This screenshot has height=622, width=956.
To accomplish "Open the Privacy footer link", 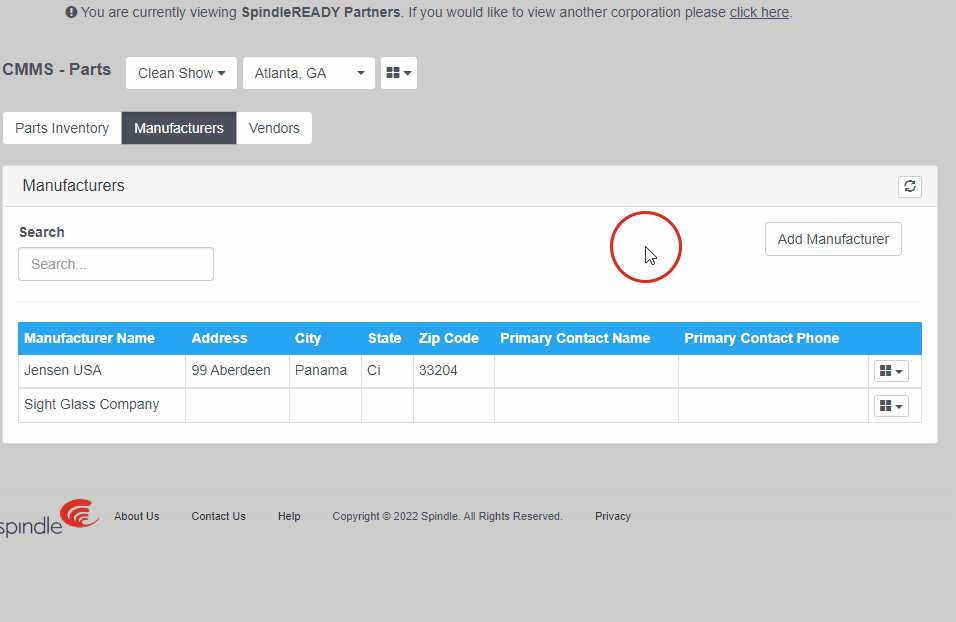I will (x=613, y=517).
